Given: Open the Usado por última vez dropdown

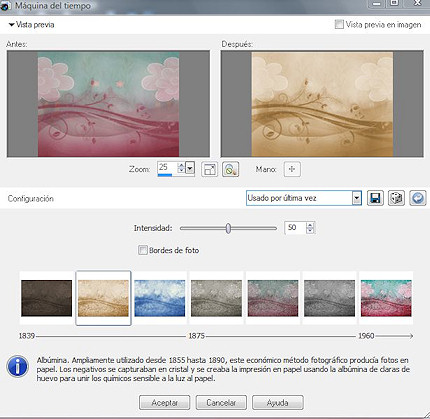Looking at the screenshot, I should coord(357,198).
